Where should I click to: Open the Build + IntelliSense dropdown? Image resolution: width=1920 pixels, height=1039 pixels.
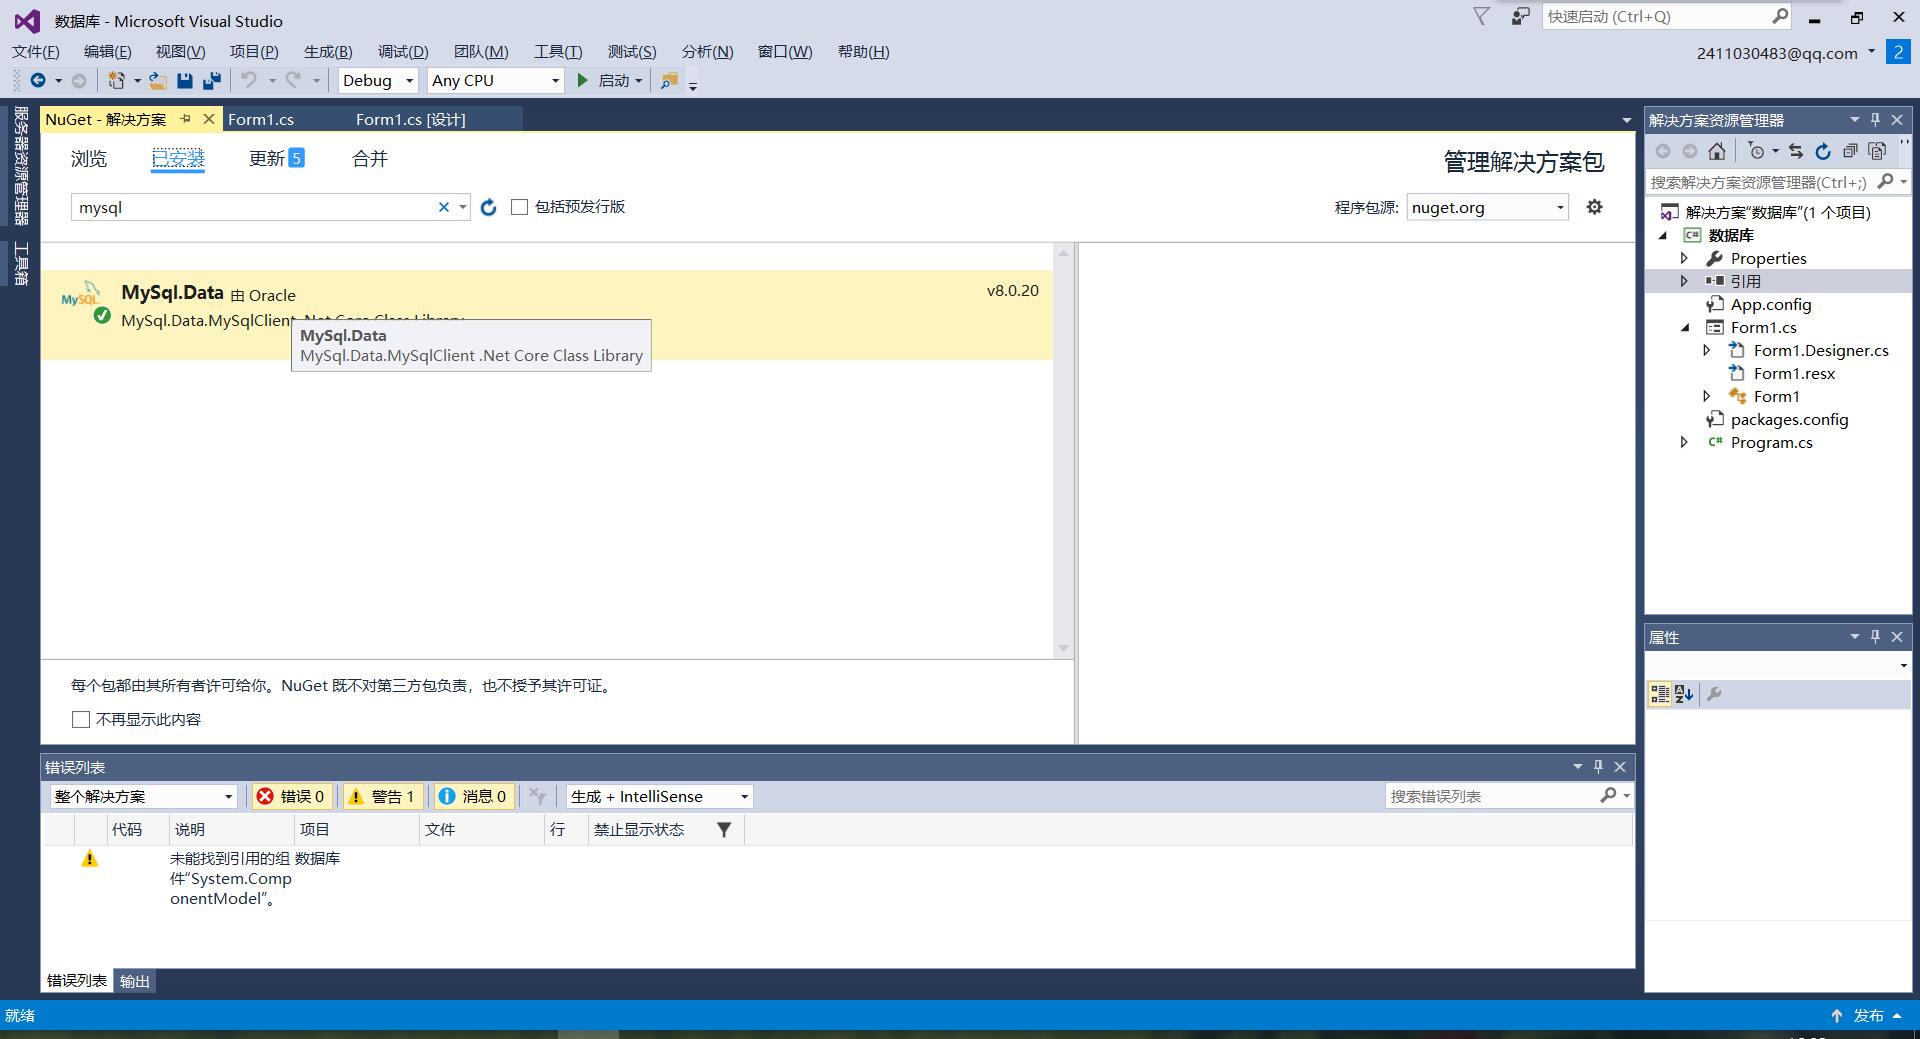tap(659, 796)
